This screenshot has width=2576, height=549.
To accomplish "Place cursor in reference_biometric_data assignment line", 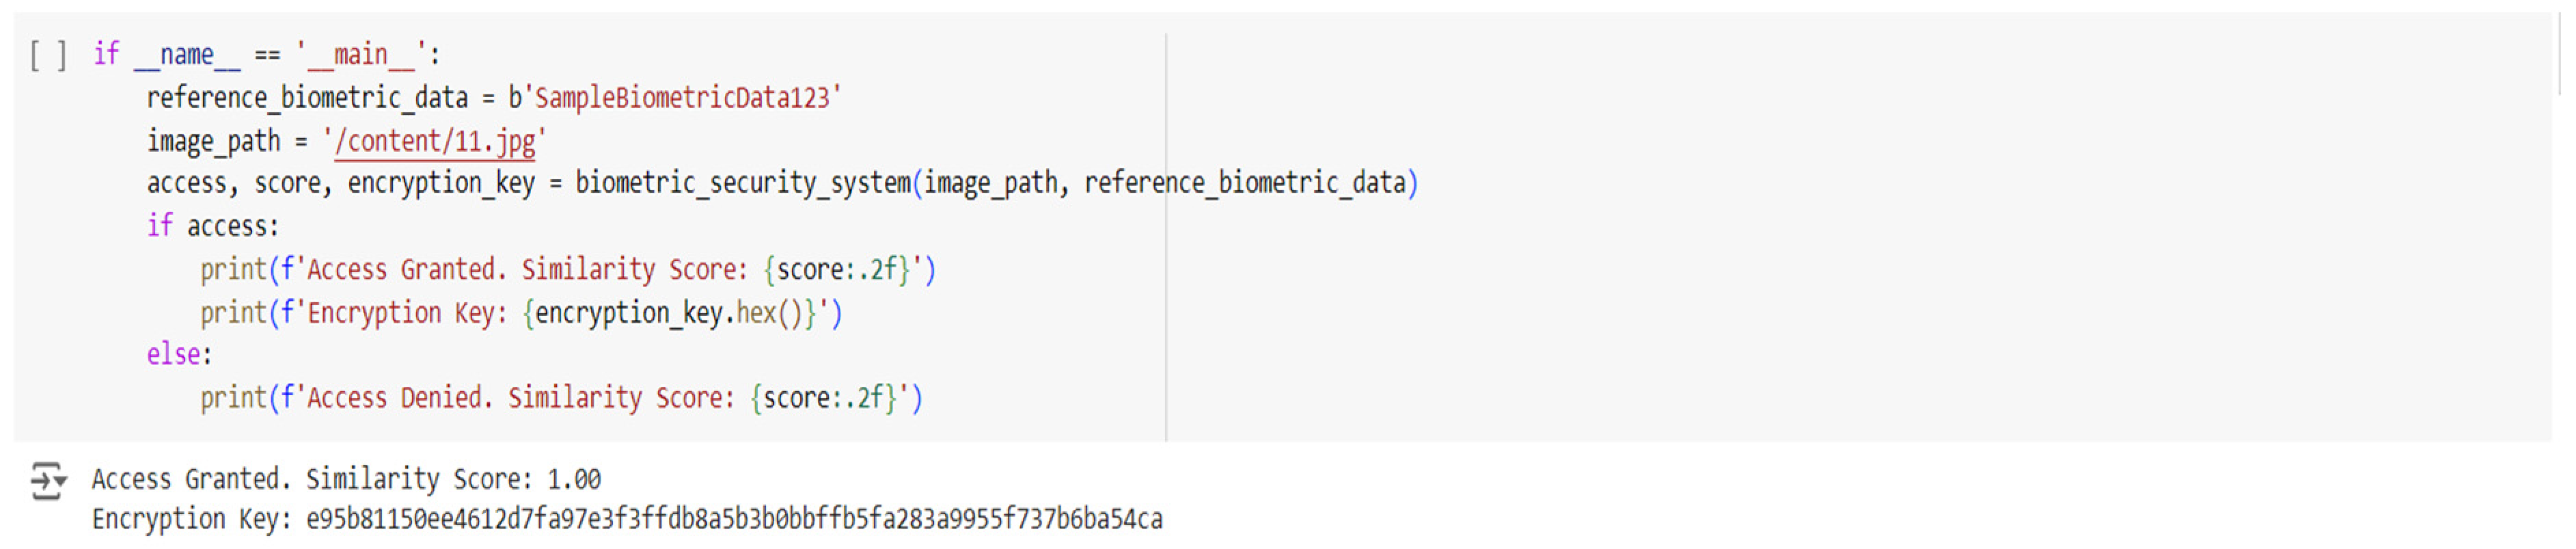I will click(306, 98).
